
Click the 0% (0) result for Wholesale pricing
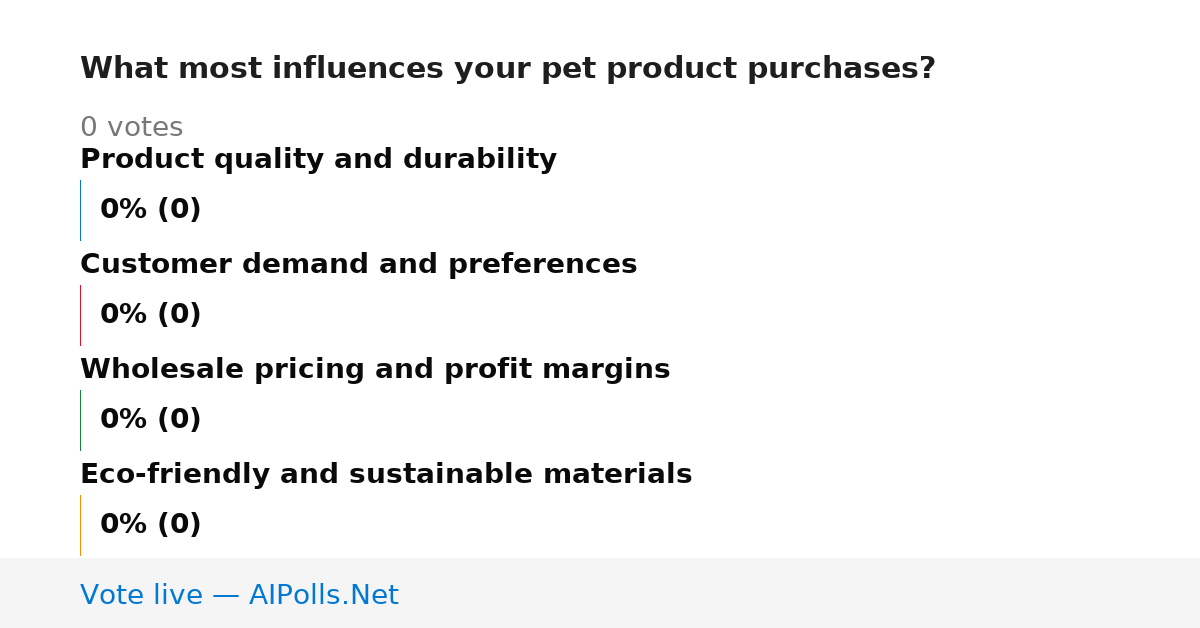[x=150, y=420]
